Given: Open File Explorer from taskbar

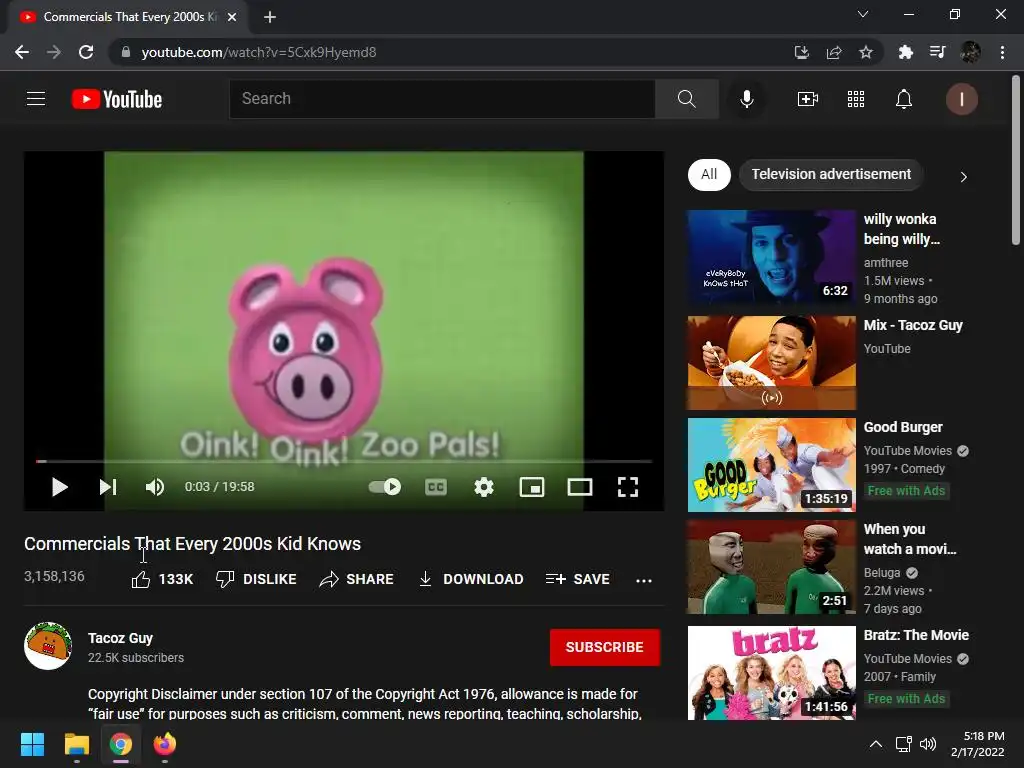Looking at the screenshot, I should click(x=76, y=744).
